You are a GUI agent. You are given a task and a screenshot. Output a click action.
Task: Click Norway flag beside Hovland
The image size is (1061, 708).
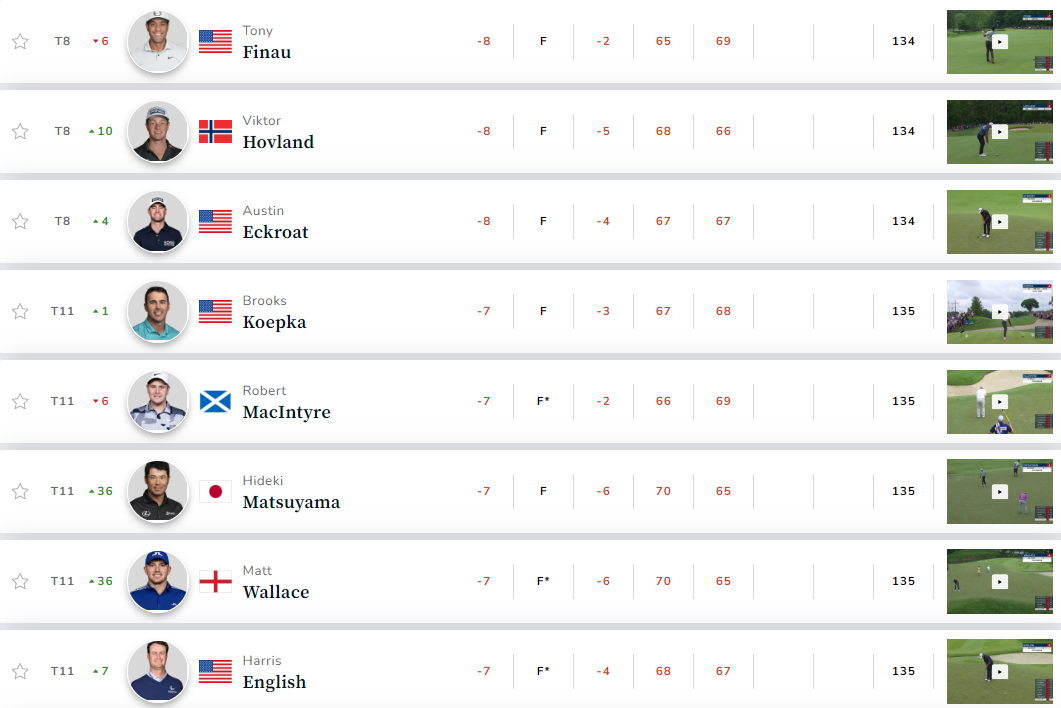[215, 131]
